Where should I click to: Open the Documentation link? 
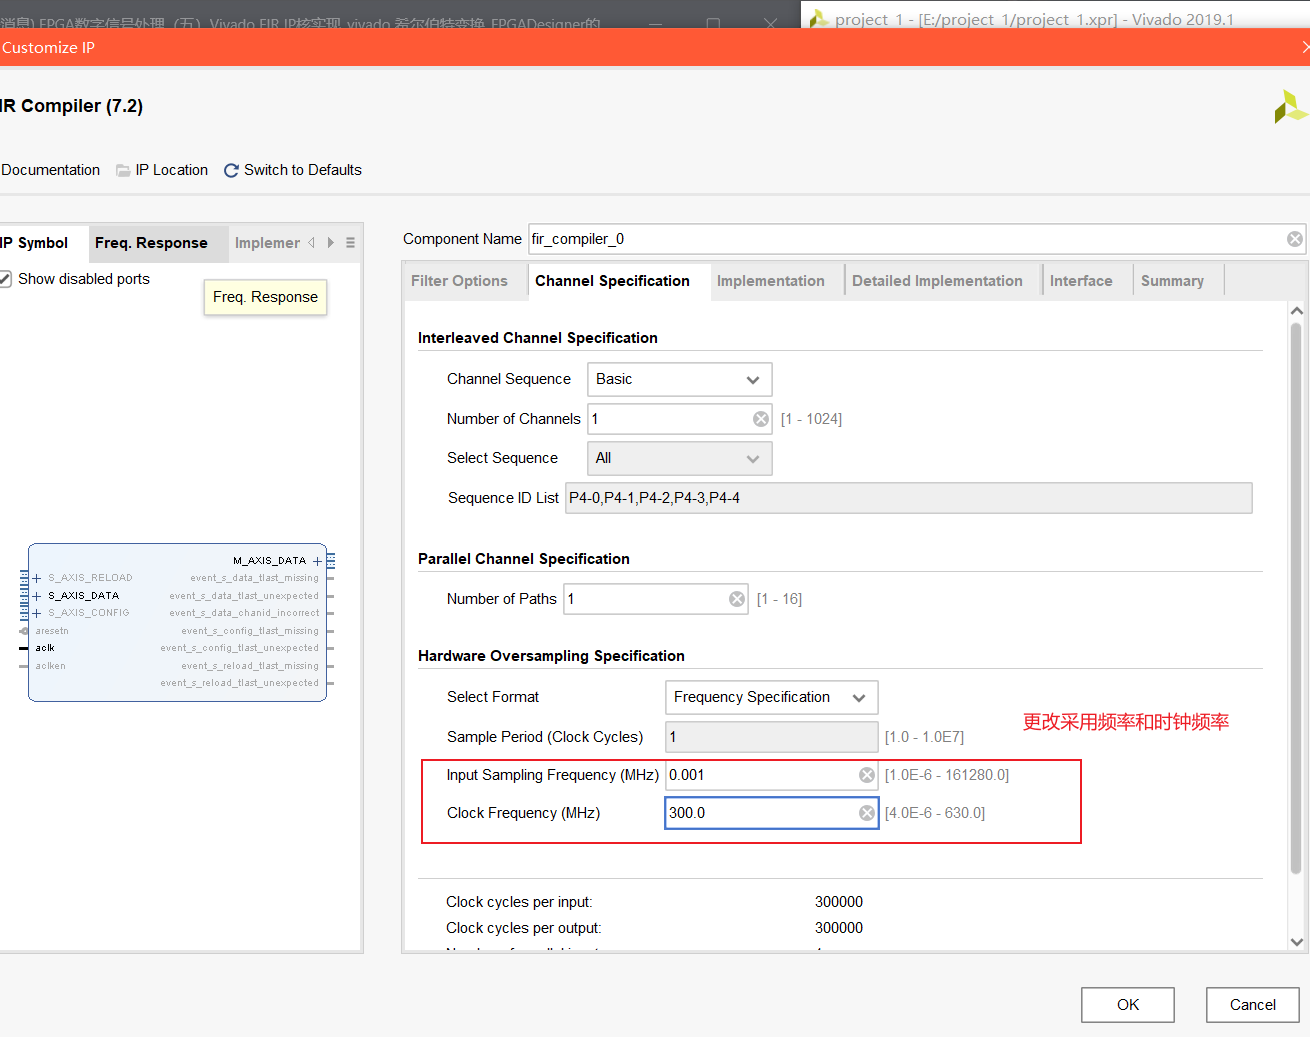pos(50,170)
